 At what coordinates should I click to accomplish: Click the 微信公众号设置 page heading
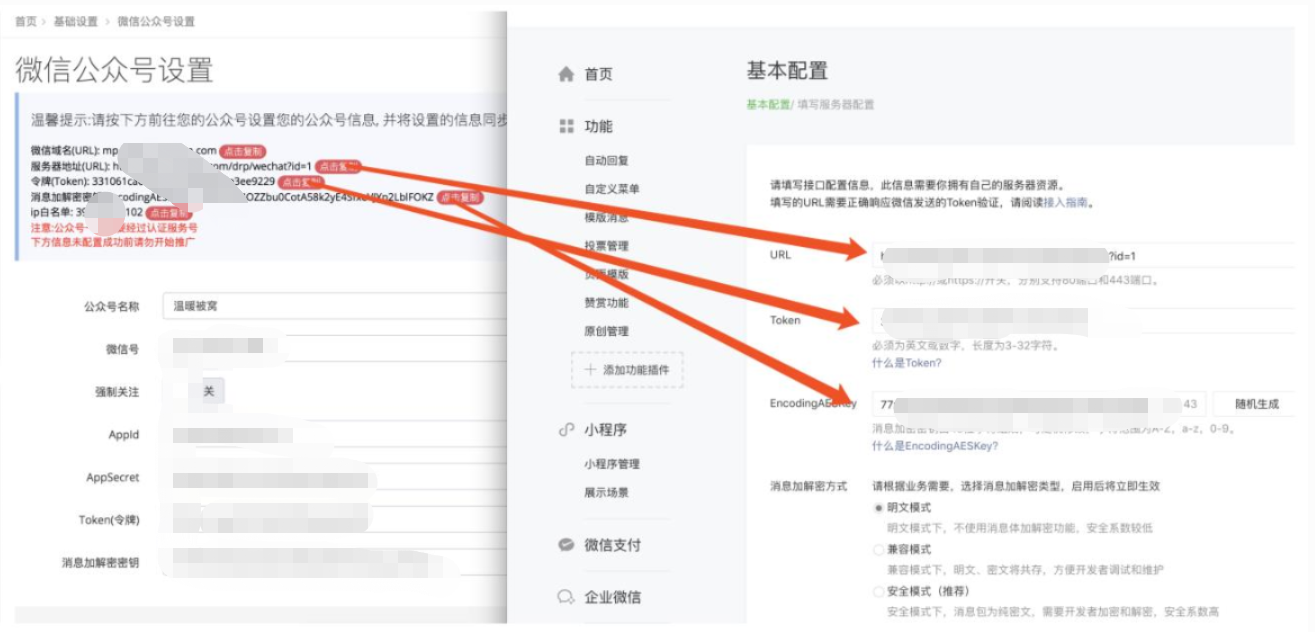click(114, 70)
